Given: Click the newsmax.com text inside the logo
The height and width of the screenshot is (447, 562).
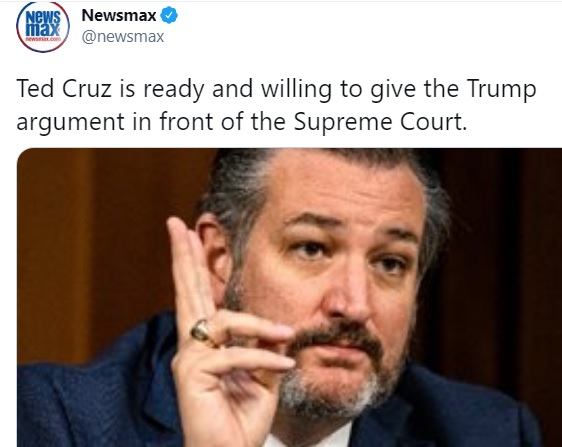Looking at the screenshot, I should pos(43,39).
